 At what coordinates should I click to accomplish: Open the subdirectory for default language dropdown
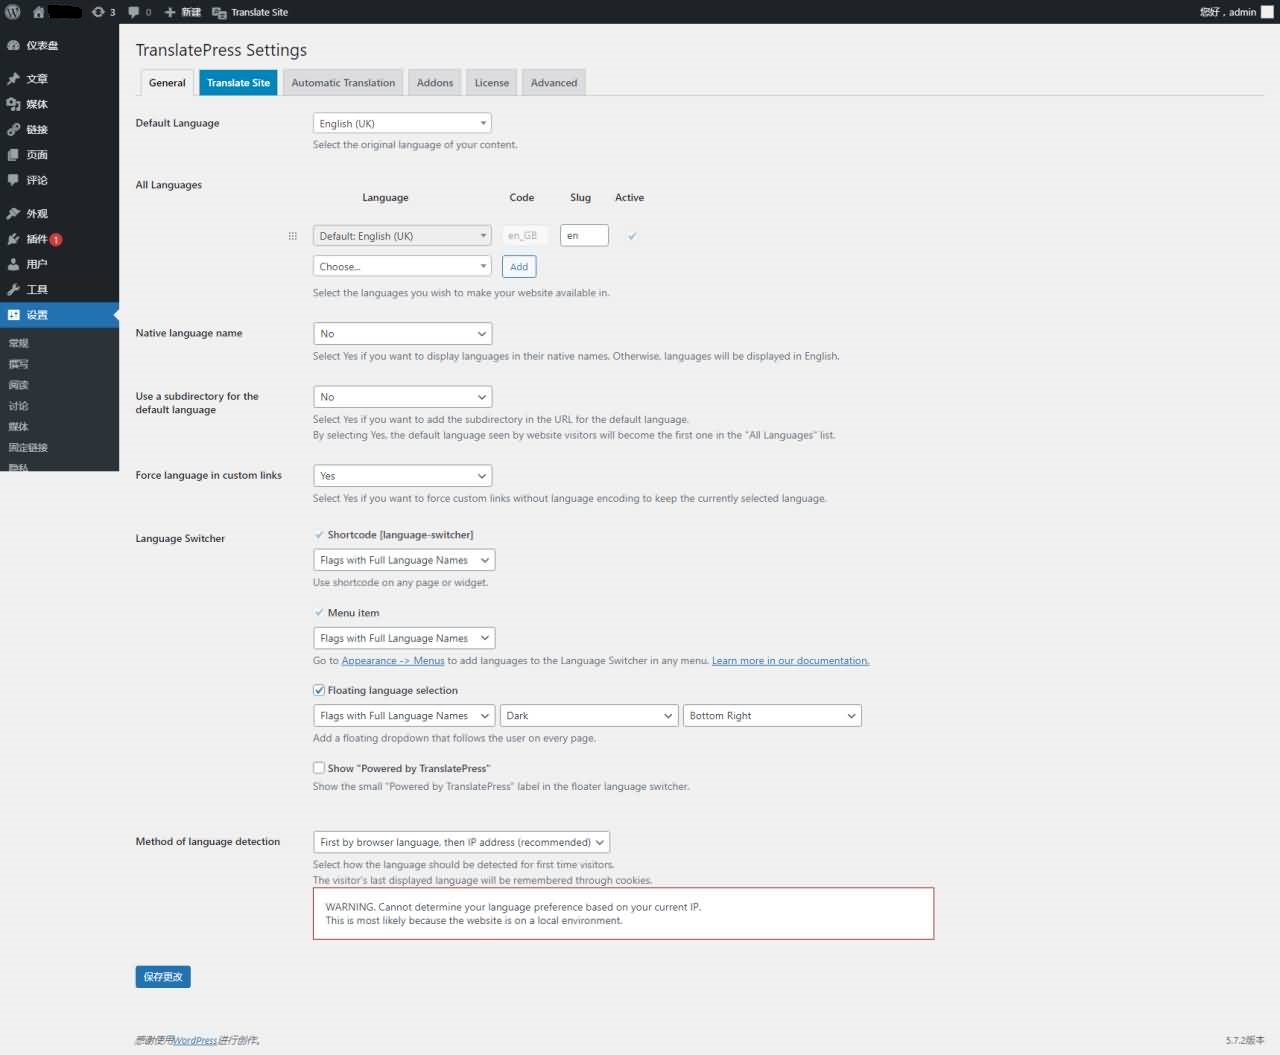[402, 397]
